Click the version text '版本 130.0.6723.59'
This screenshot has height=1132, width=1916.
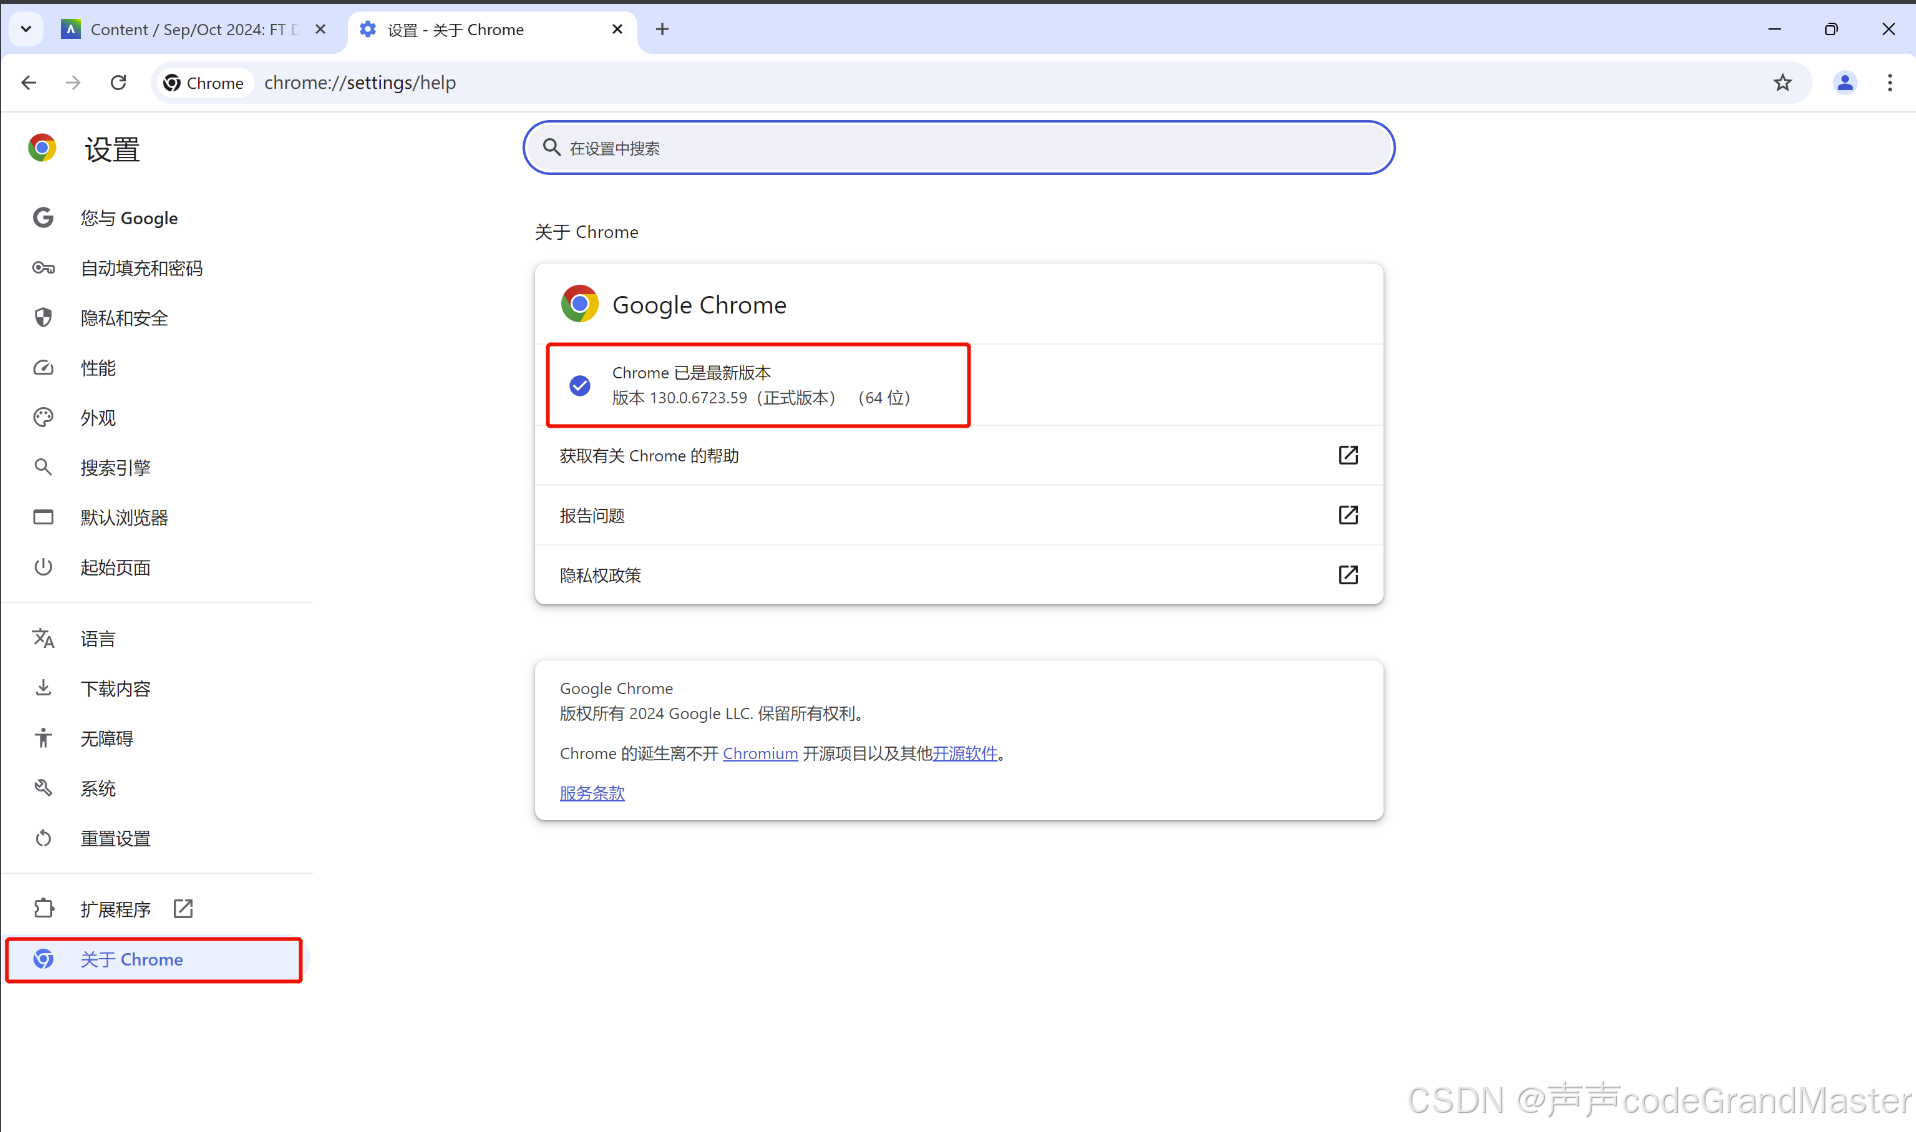pos(680,398)
